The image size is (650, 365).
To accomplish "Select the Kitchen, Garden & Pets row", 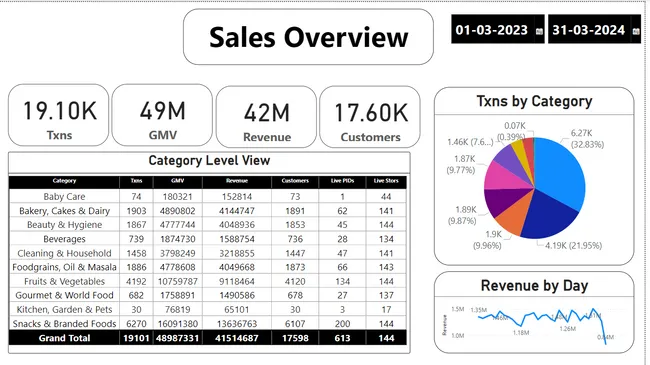I will point(208,309).
